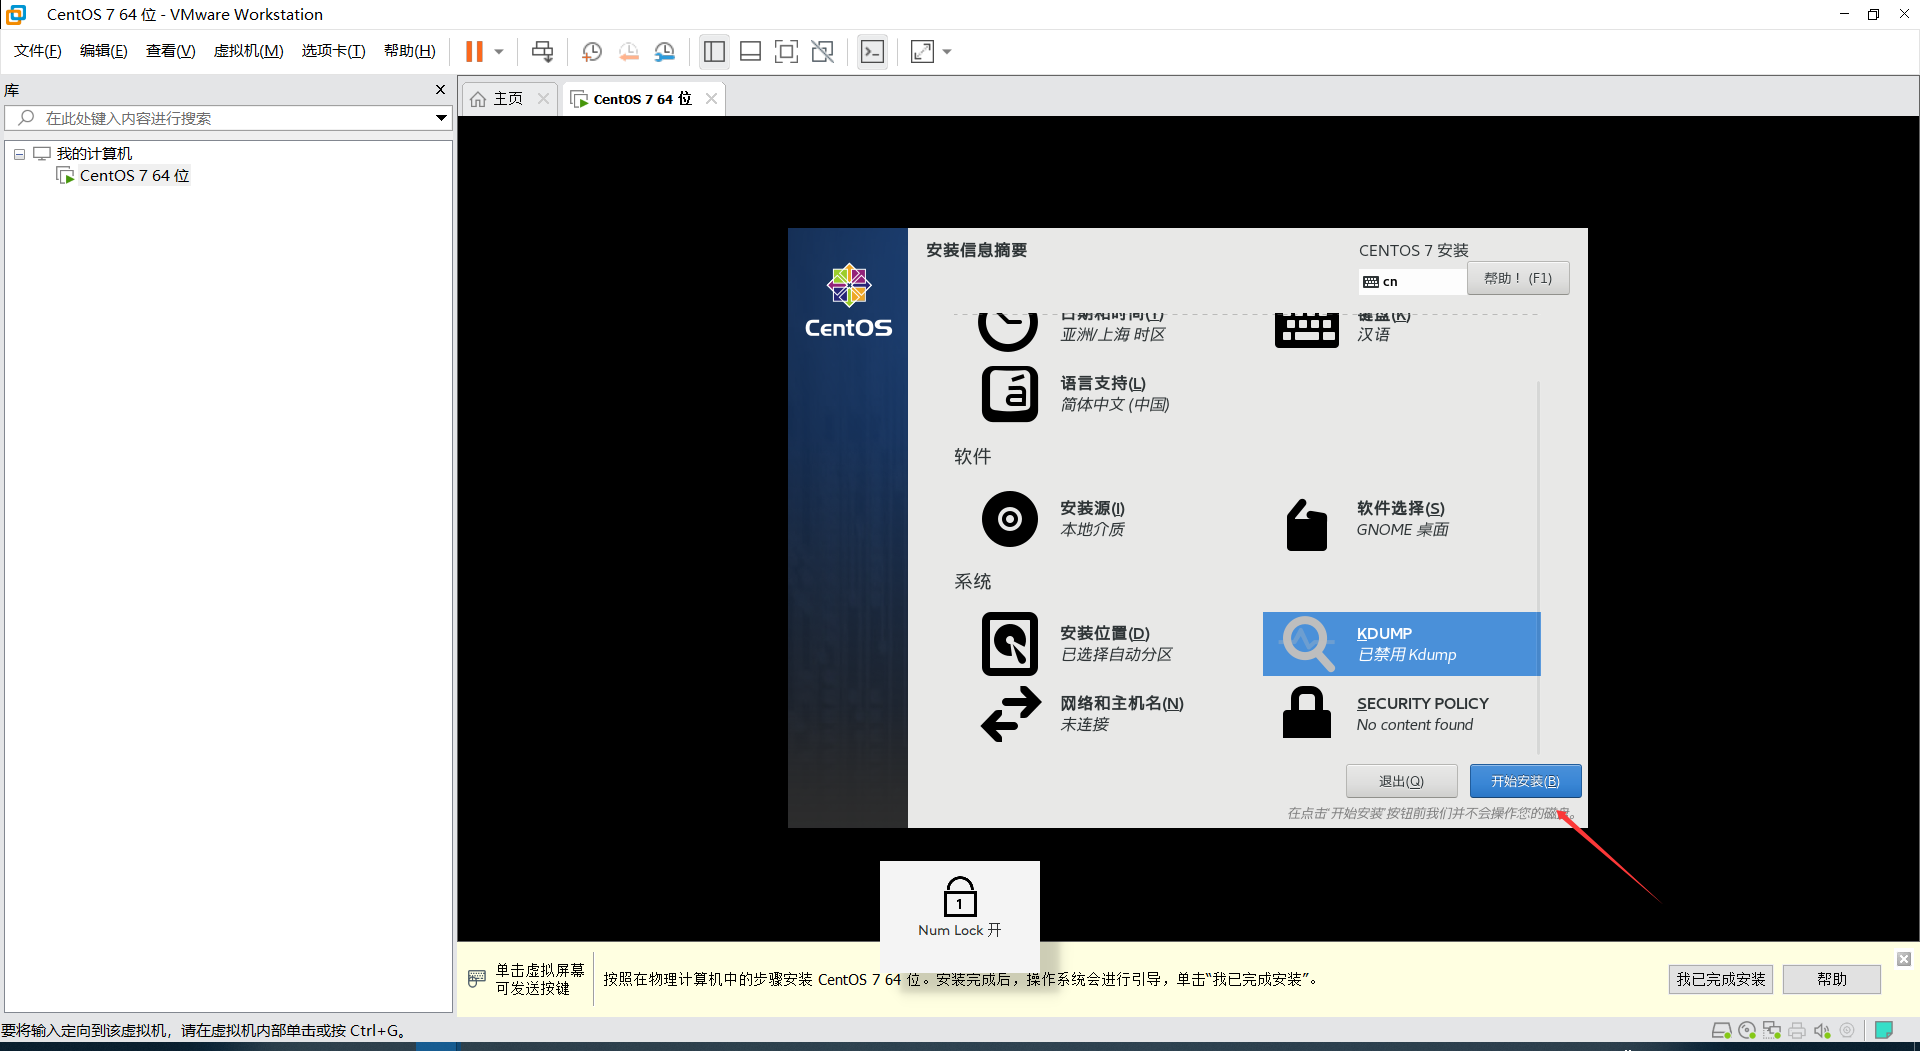Send Ctrl+Alt+Del to the virtual machine
Screen dimensions: 1920x1051
[542, 52]
